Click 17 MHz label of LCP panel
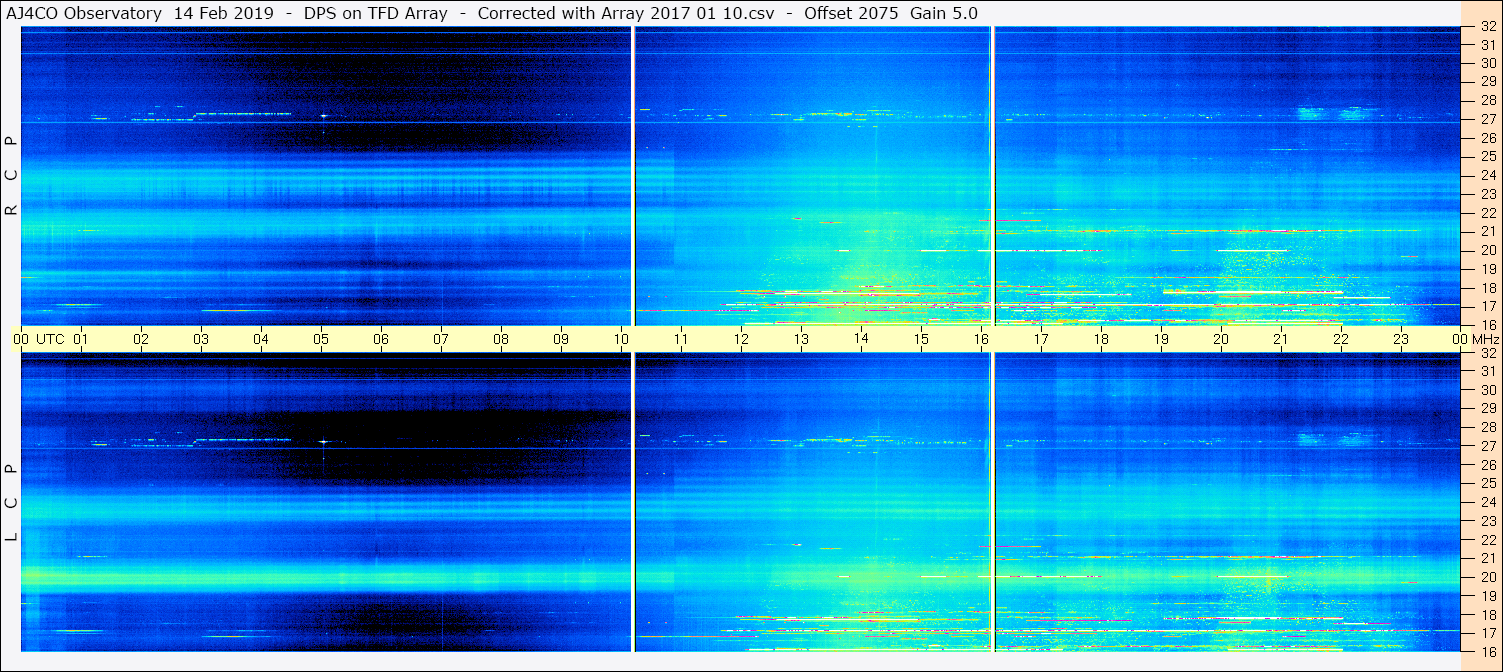The width and height of the screenshot is (1503, 672). pos(1488,633)
